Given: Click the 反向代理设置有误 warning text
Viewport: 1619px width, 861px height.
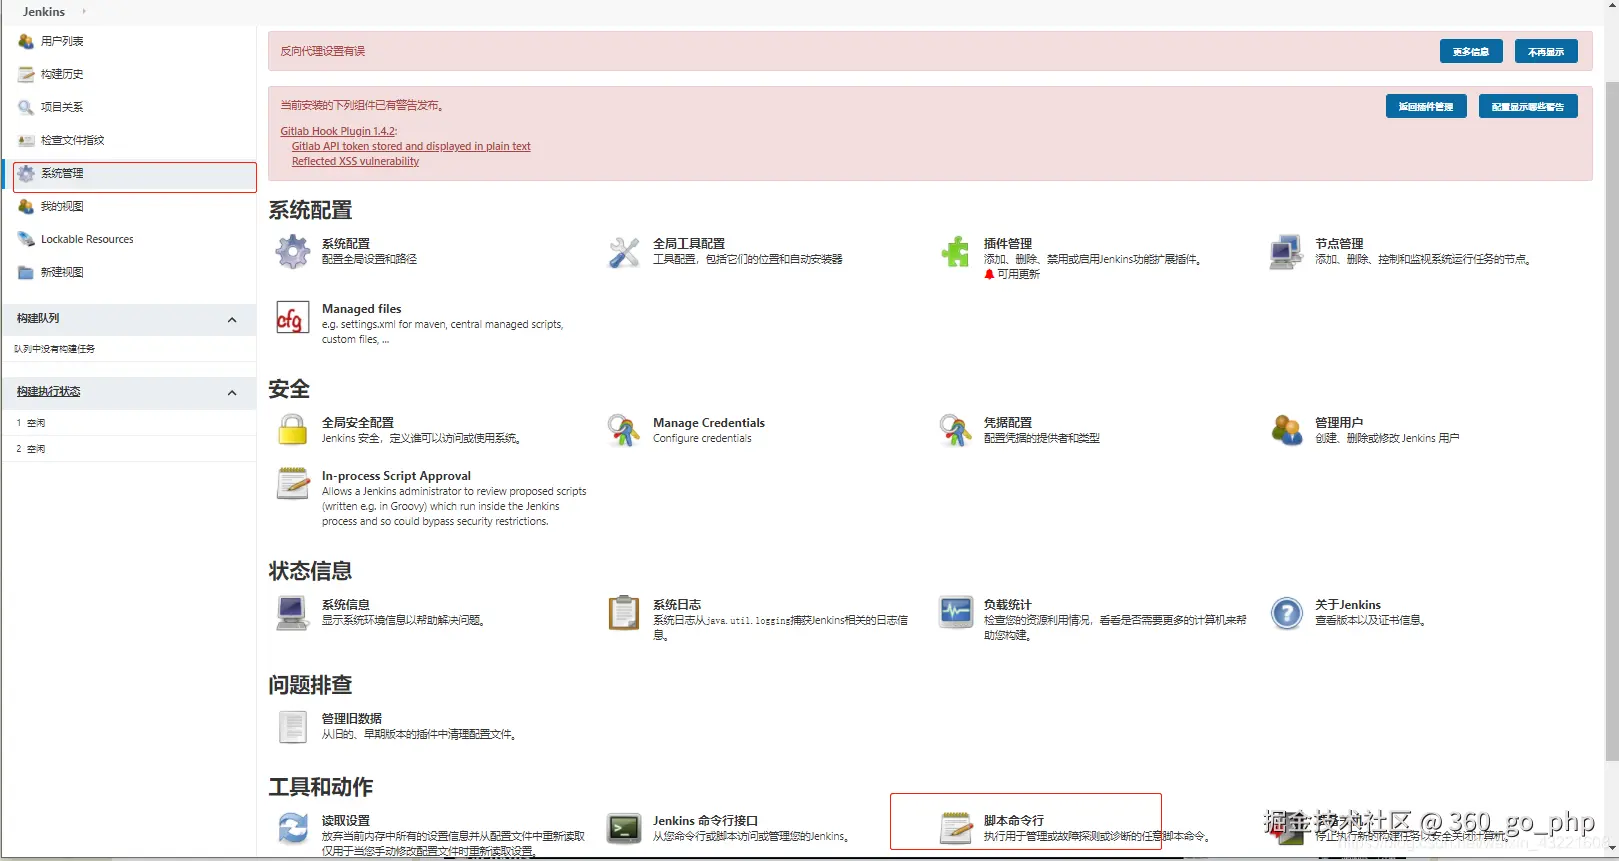Looking at the screenshot, I should pos(322,51).
